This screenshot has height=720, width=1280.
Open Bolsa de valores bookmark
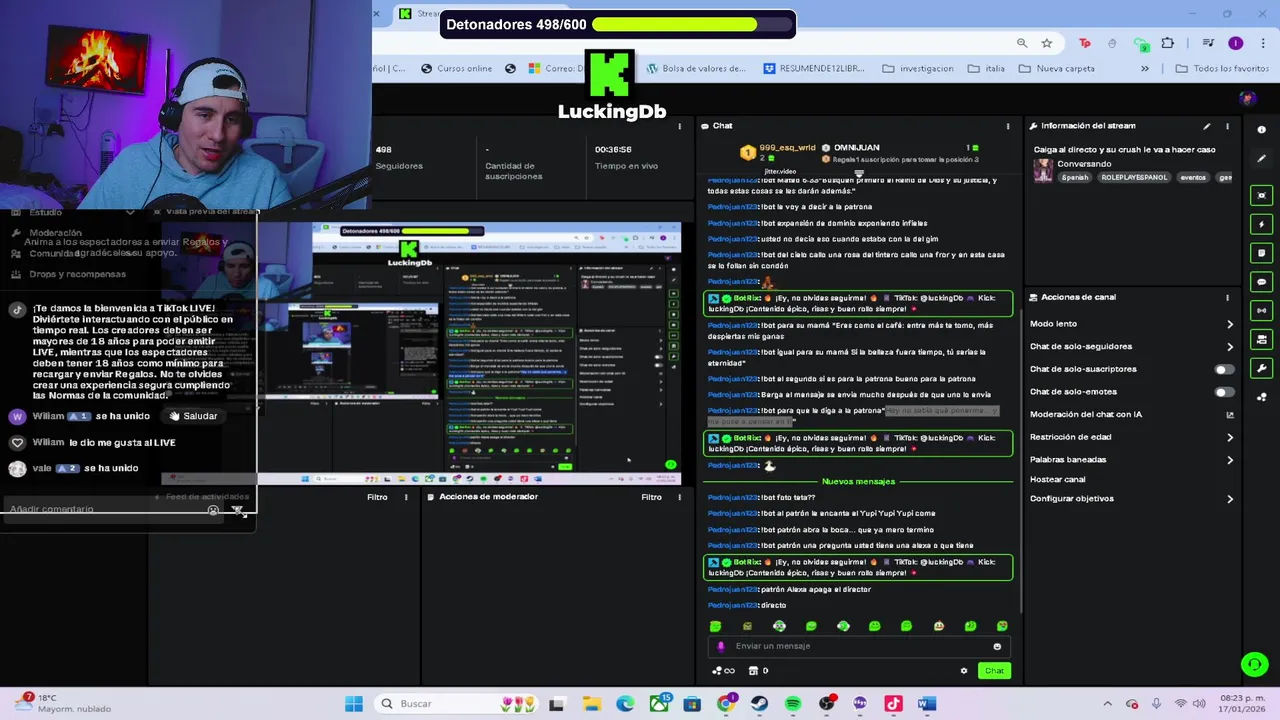[x=696, y=69]
